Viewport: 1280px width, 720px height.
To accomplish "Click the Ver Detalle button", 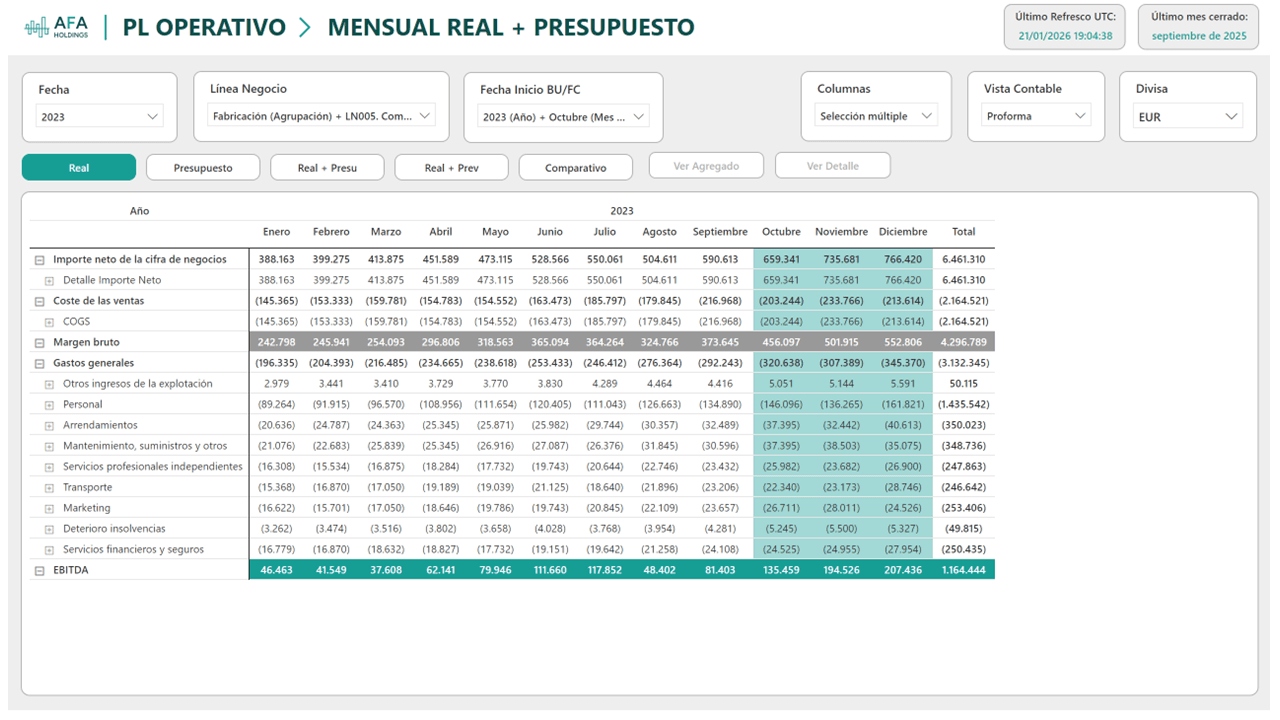I will click(x=833, y=166).
